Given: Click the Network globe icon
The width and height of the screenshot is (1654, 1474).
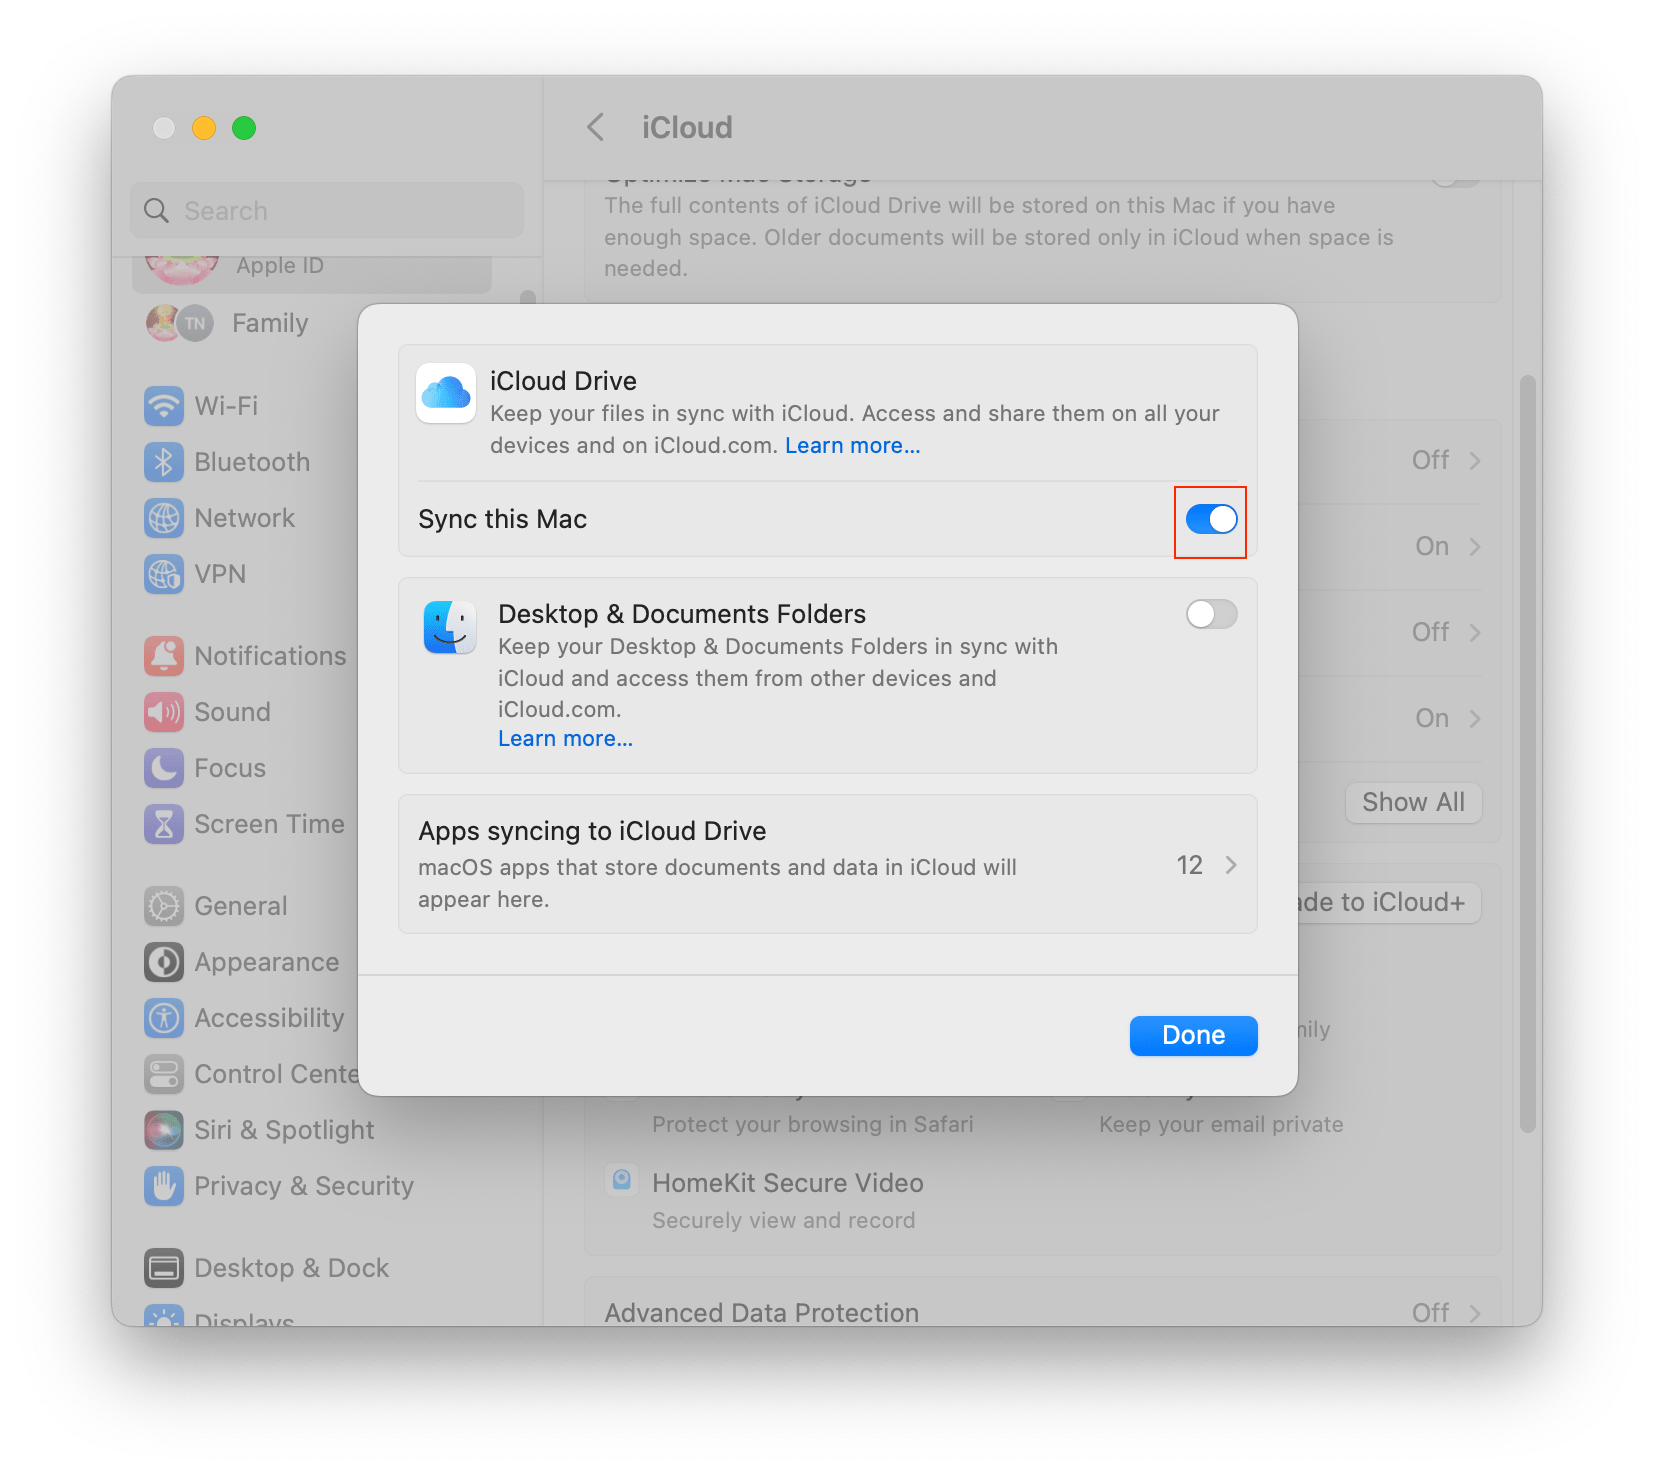Looking at the screenshot, I should click(x=164, y=518).
